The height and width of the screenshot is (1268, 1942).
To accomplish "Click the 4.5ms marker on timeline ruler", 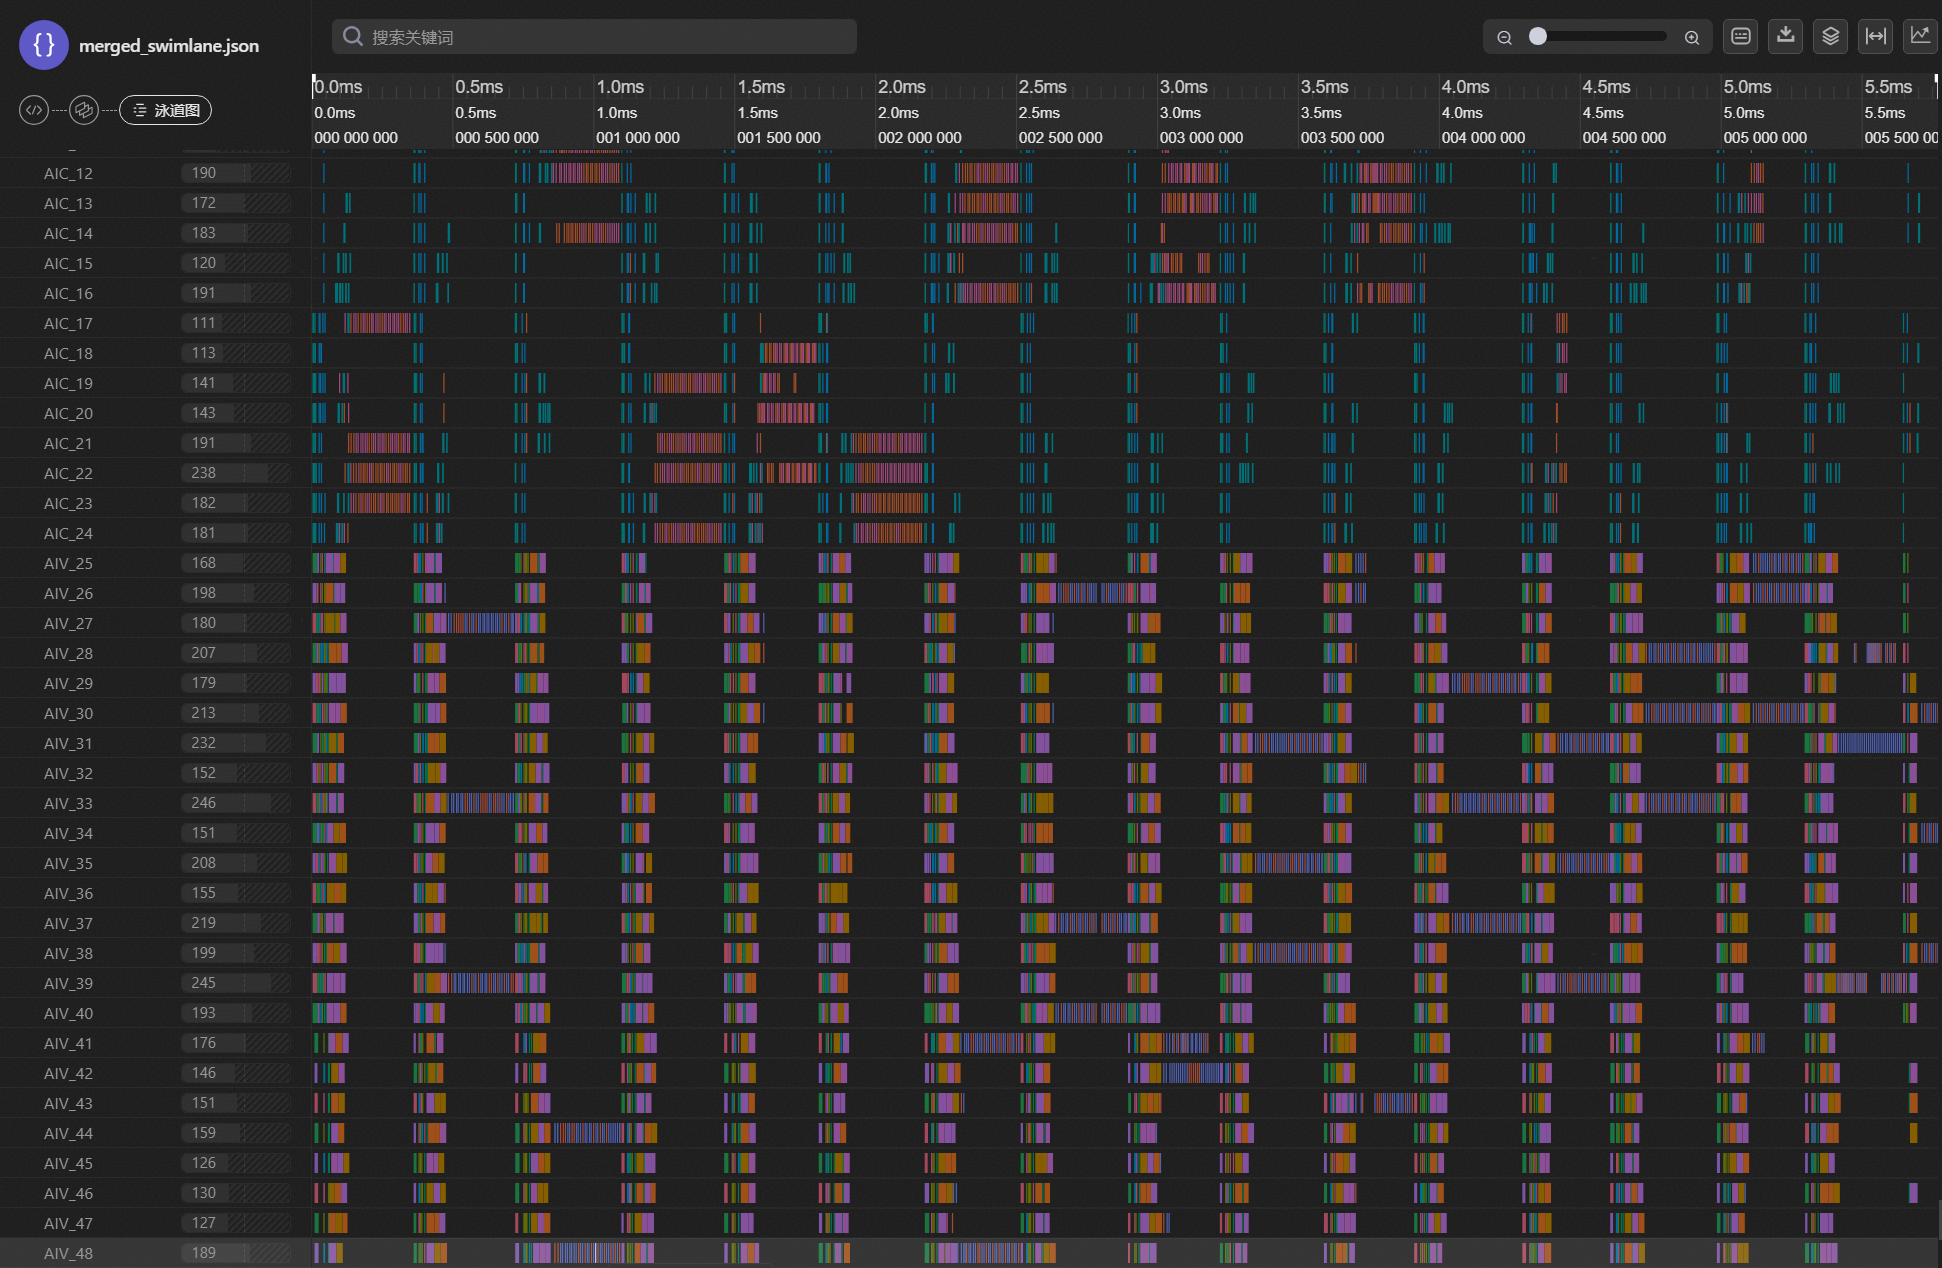I will [x=1606, y=87].
